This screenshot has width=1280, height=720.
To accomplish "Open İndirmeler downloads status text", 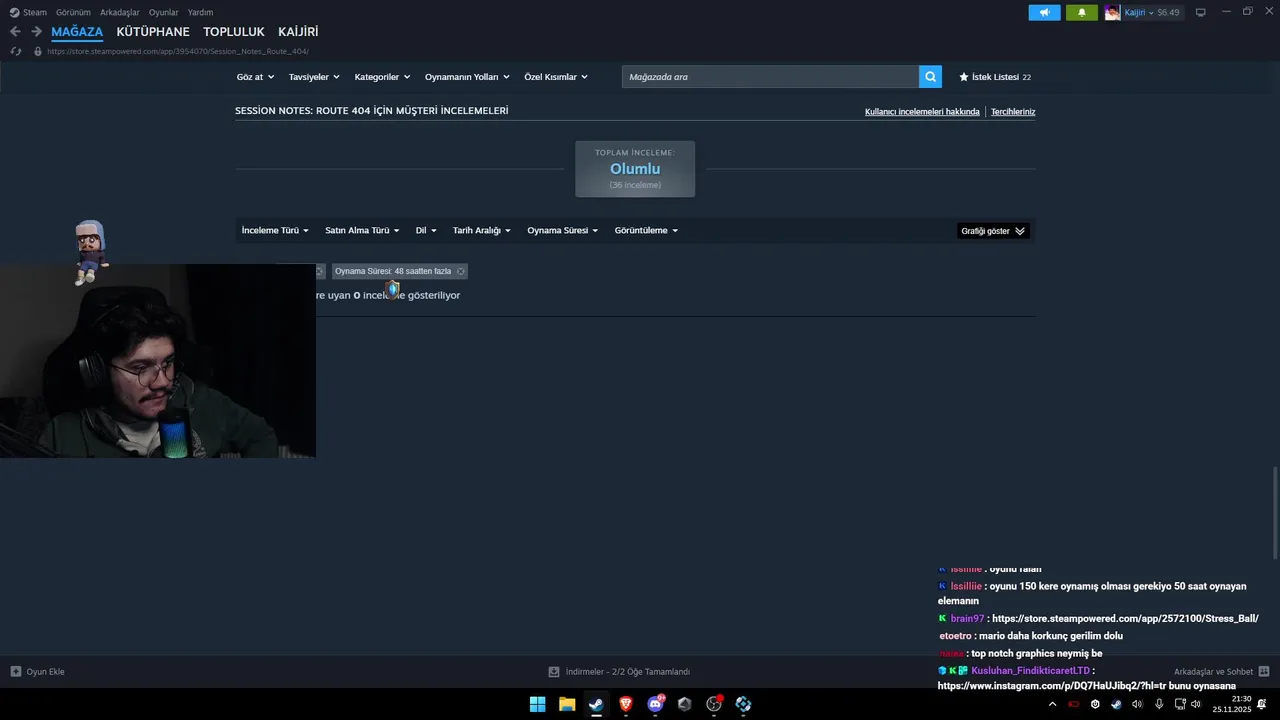I will [628, 672].
